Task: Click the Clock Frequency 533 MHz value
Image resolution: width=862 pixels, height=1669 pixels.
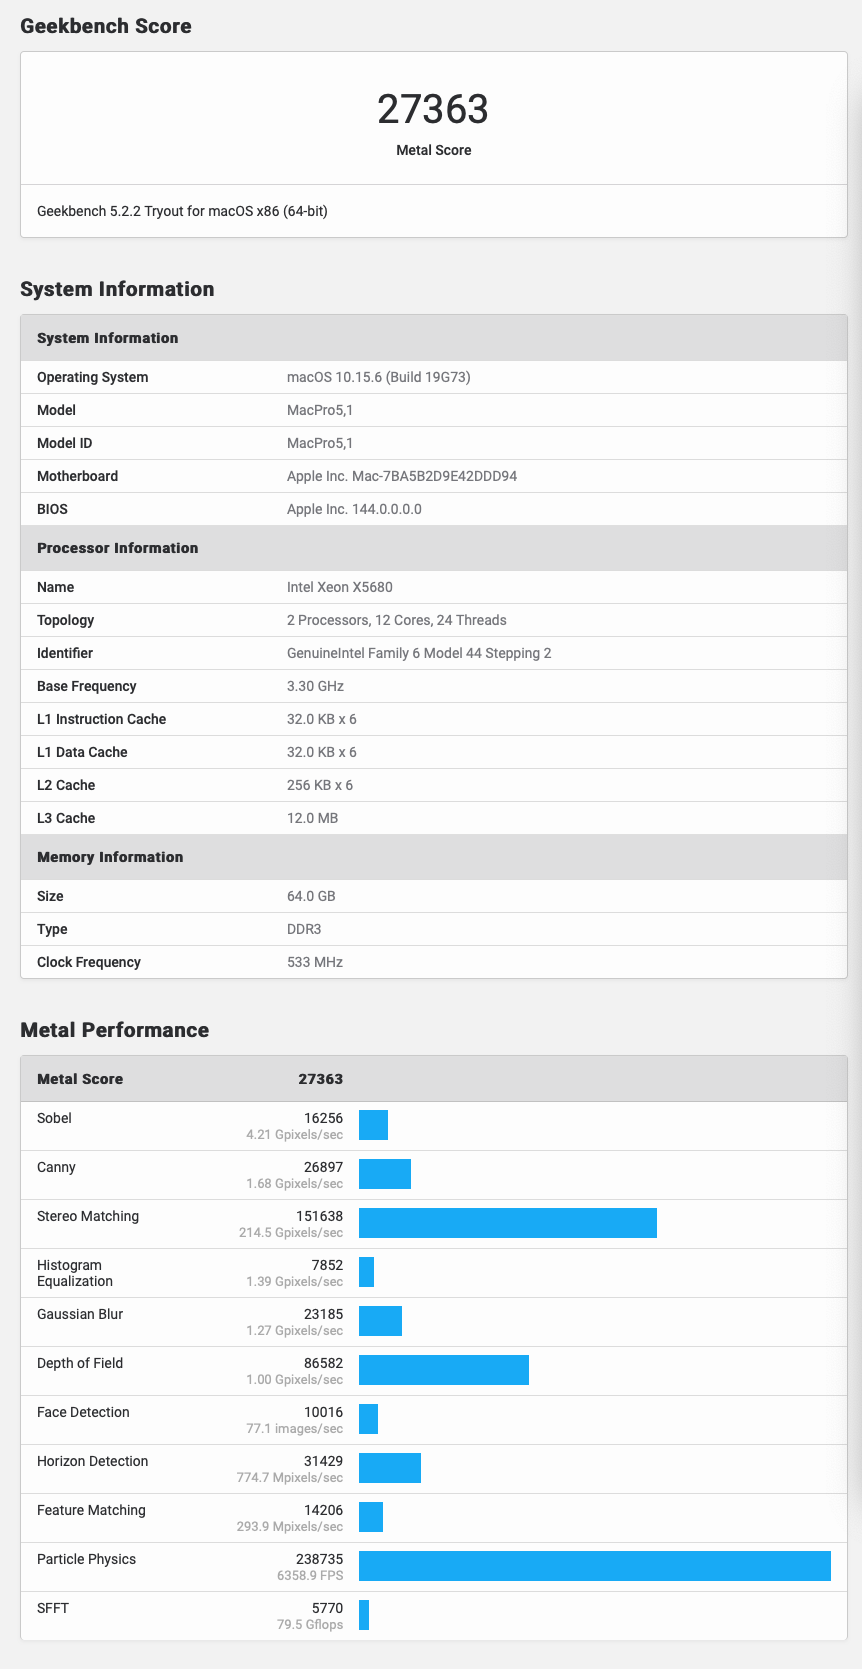Action: click(315, 962)
